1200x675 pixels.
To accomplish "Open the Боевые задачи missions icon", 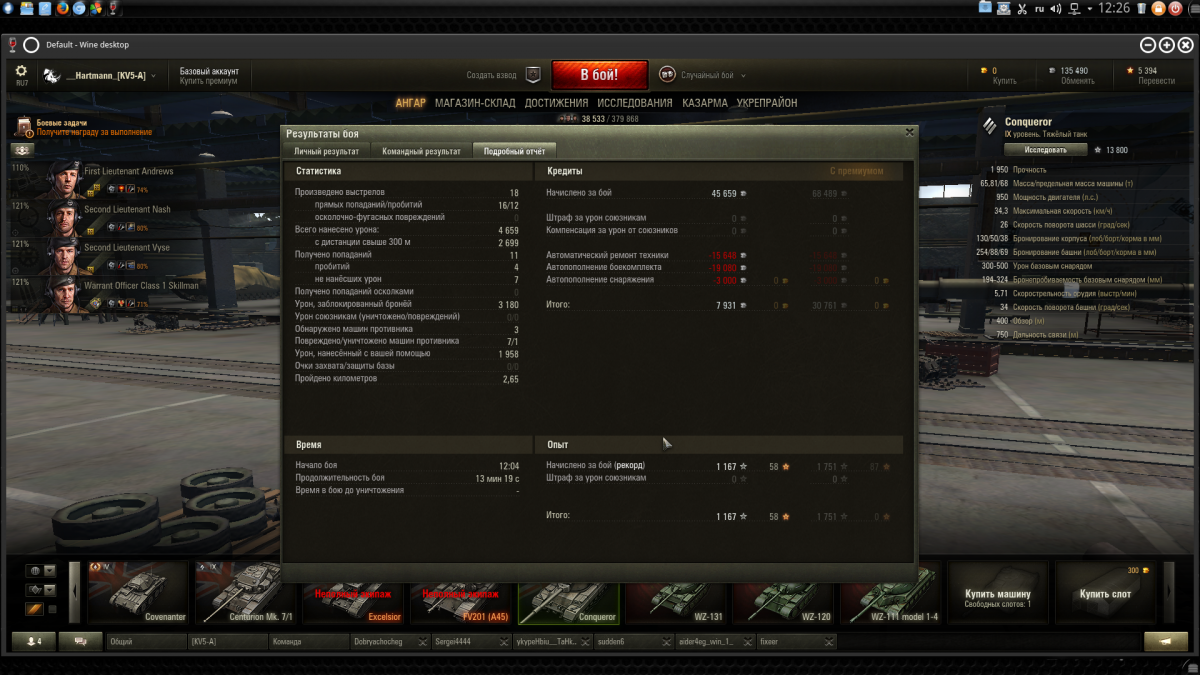I will tap(24, 127).
